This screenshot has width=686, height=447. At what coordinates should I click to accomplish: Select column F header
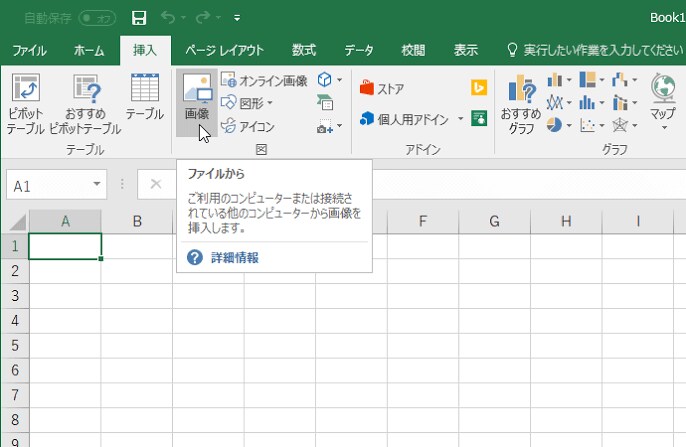(423, 221)
